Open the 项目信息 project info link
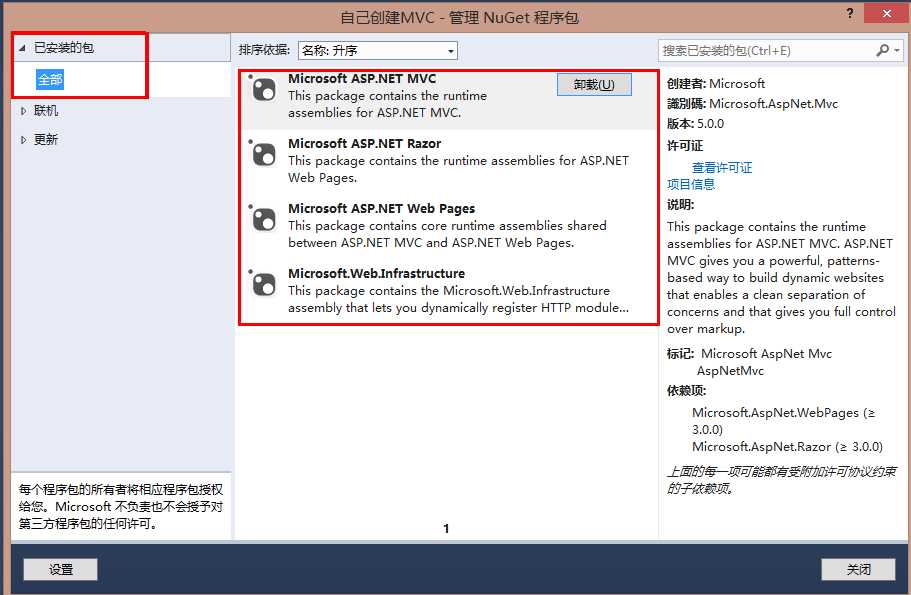This screenshot has width=911, height=595. pos(691,184)
